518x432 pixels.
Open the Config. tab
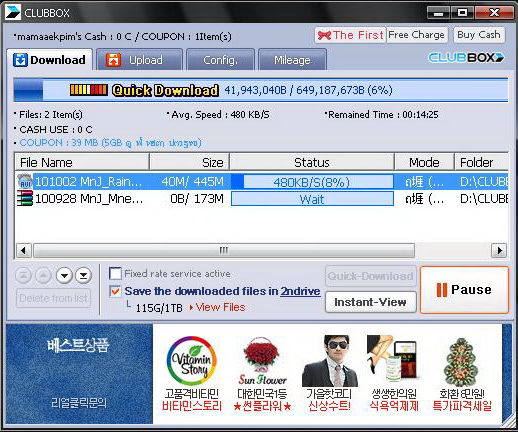220,60
